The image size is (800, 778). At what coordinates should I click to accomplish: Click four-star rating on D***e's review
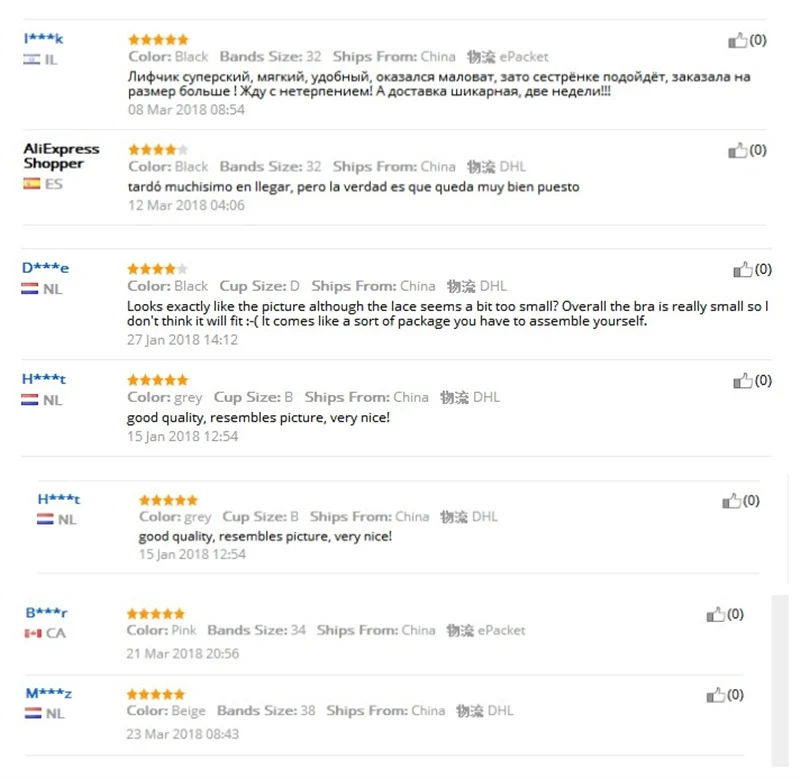point(157,269)
